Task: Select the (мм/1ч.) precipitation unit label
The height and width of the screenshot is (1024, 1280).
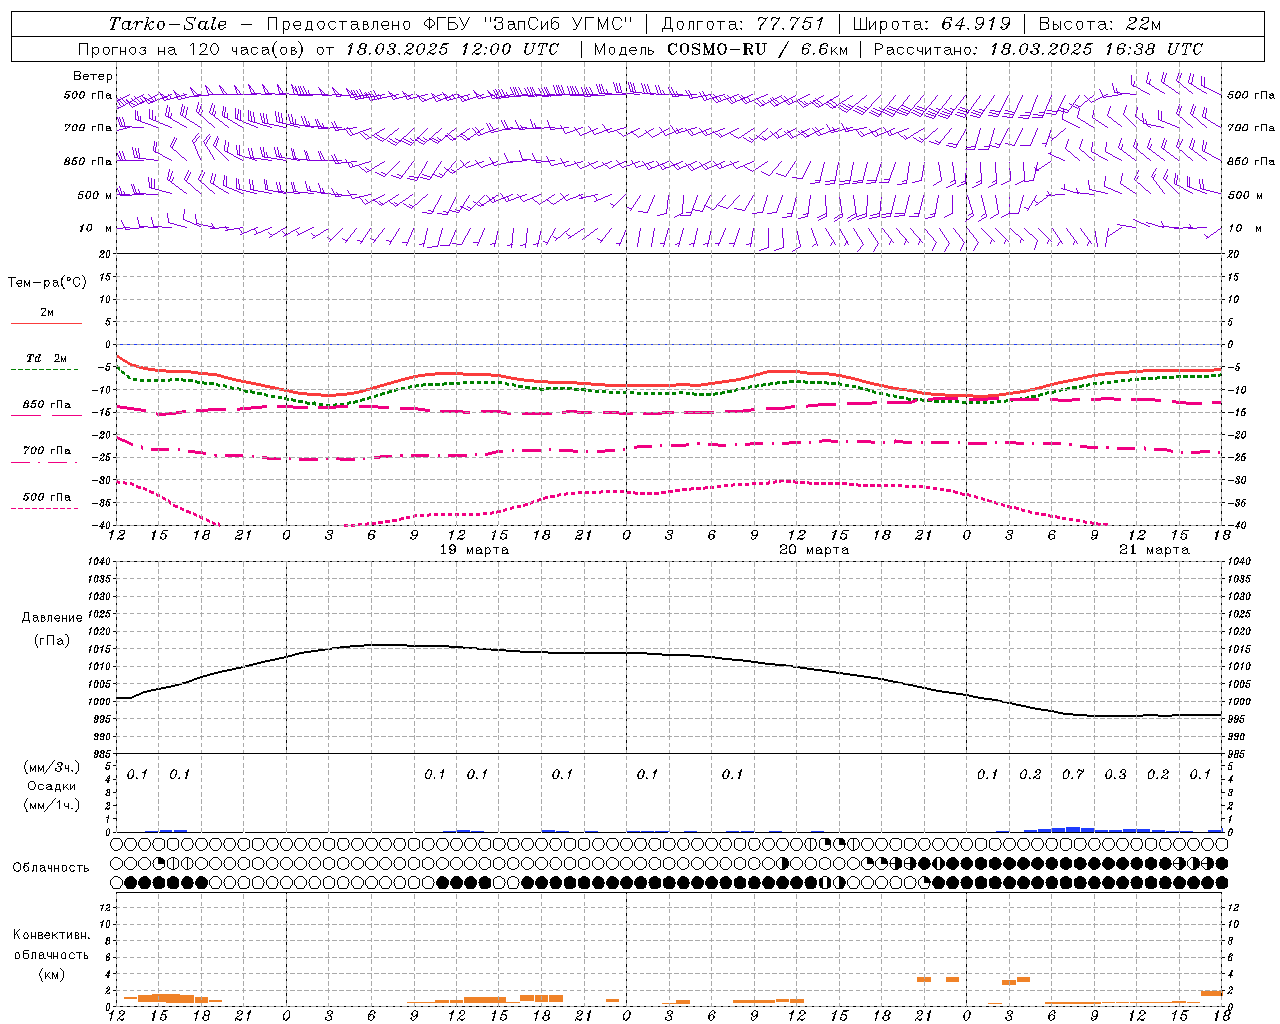Action: coord(52,805)
